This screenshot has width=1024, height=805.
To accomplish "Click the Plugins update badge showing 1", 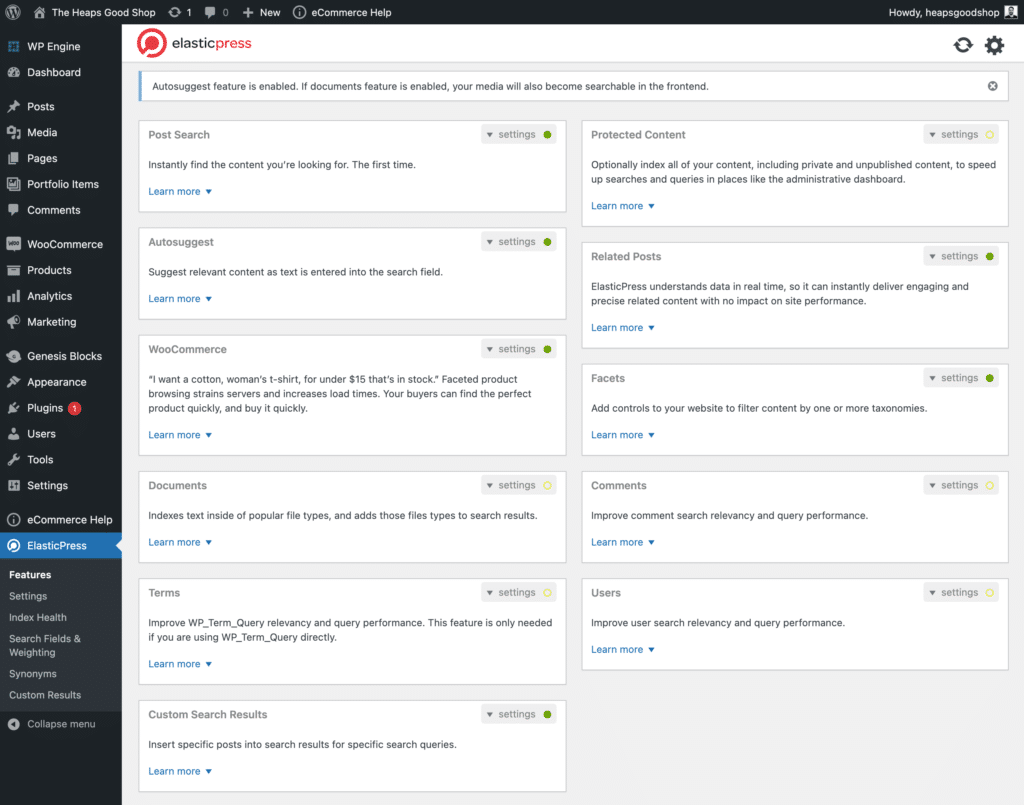I will [74, 408].
